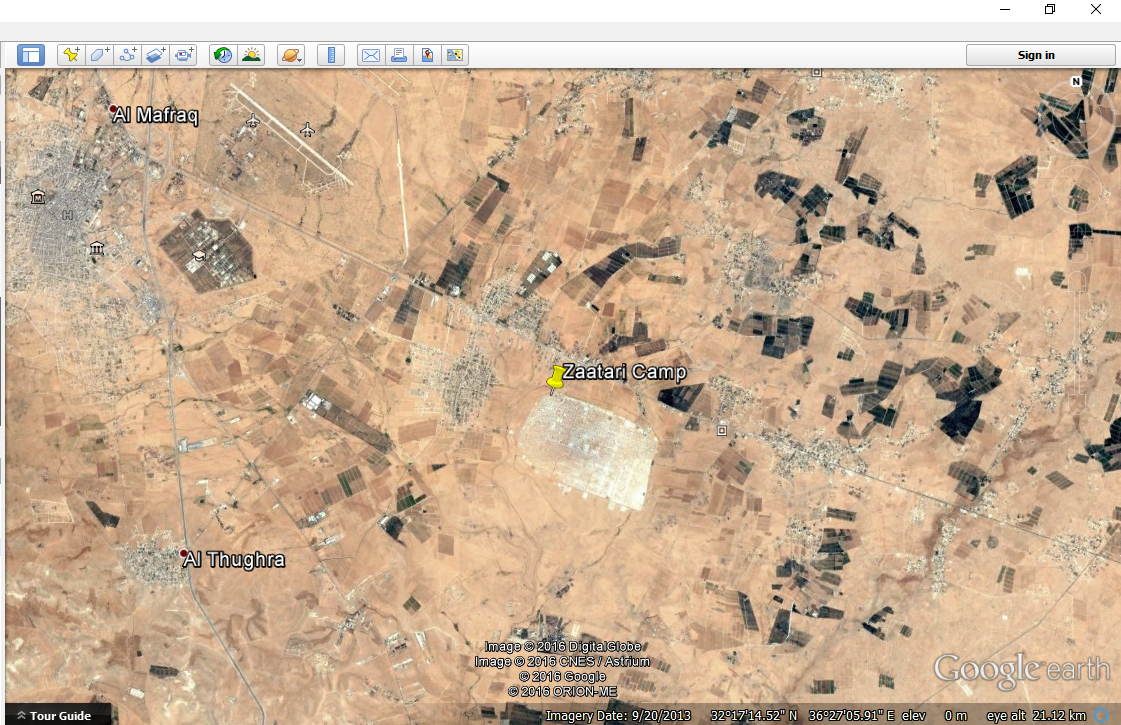Toggle the historical imagery clock button
The width and height of the screenshot is (1121, 725).
pyautogui.click(x=222, y=55)
